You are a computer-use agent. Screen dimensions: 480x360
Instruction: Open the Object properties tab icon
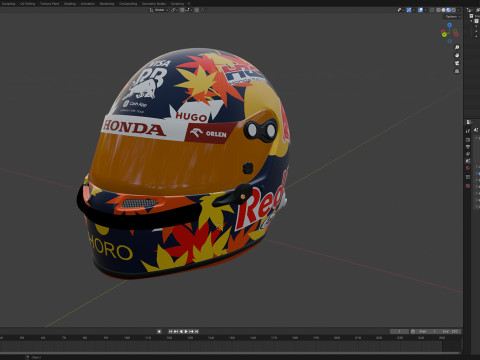(468, 177)
